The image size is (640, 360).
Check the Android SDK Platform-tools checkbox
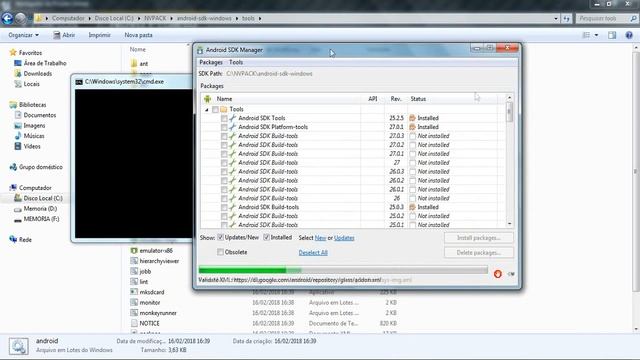(x=224, y=127)
